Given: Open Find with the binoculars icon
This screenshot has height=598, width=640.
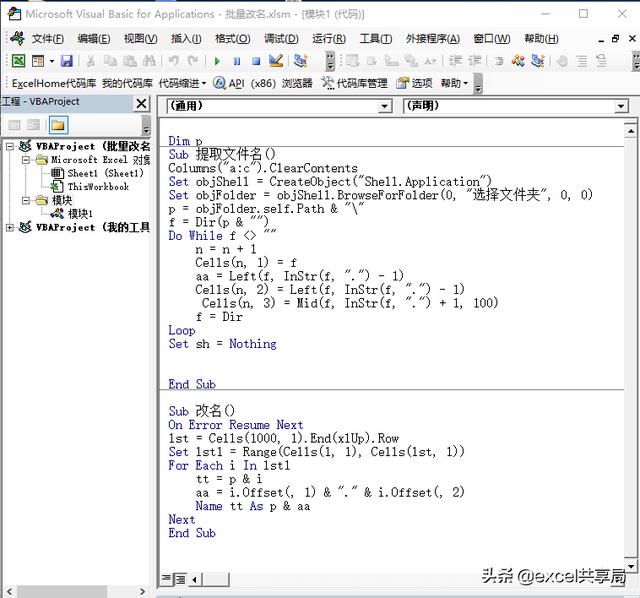Looking at the screenshot, I should coord(149,61).
